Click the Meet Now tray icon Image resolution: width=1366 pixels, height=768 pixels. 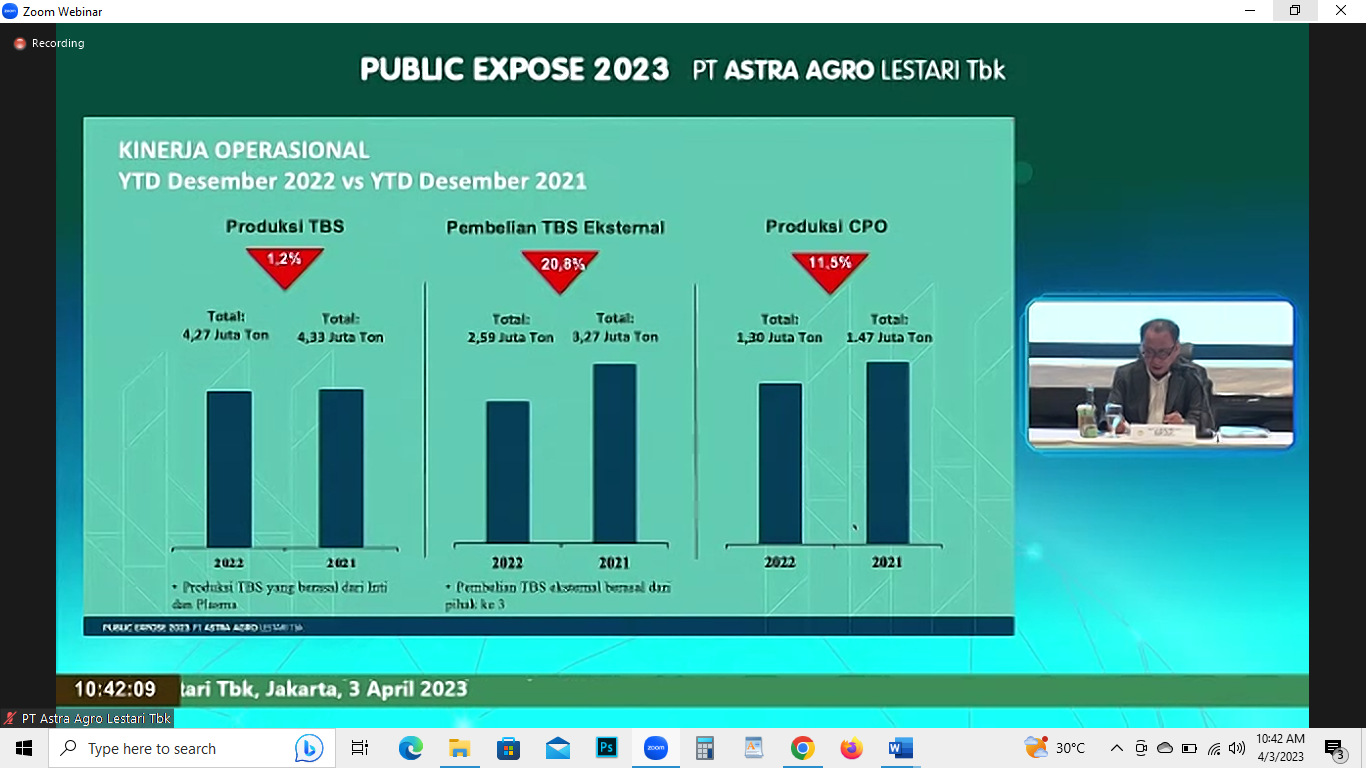coord(1141,748)
